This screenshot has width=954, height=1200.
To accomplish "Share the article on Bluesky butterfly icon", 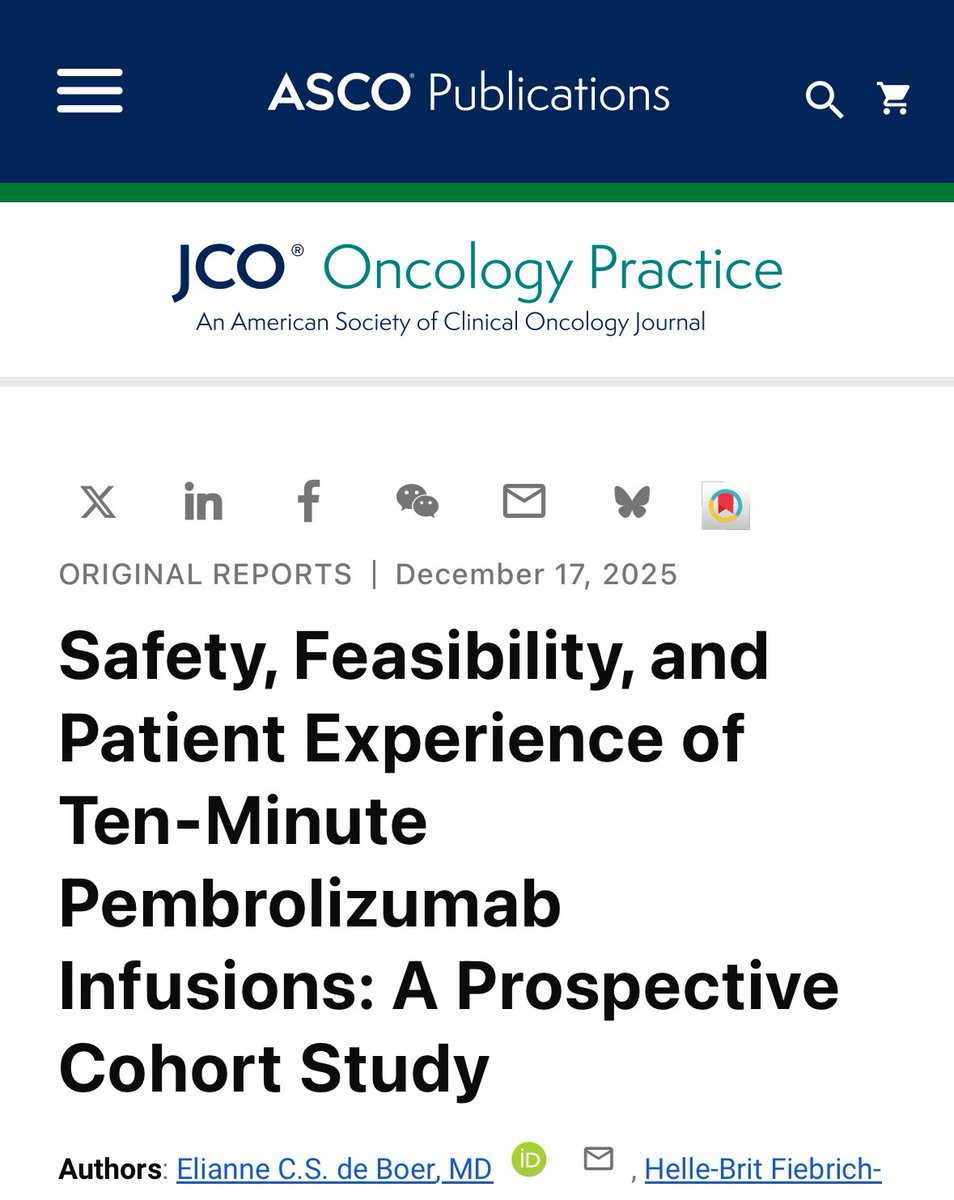I will coord(632,502).
